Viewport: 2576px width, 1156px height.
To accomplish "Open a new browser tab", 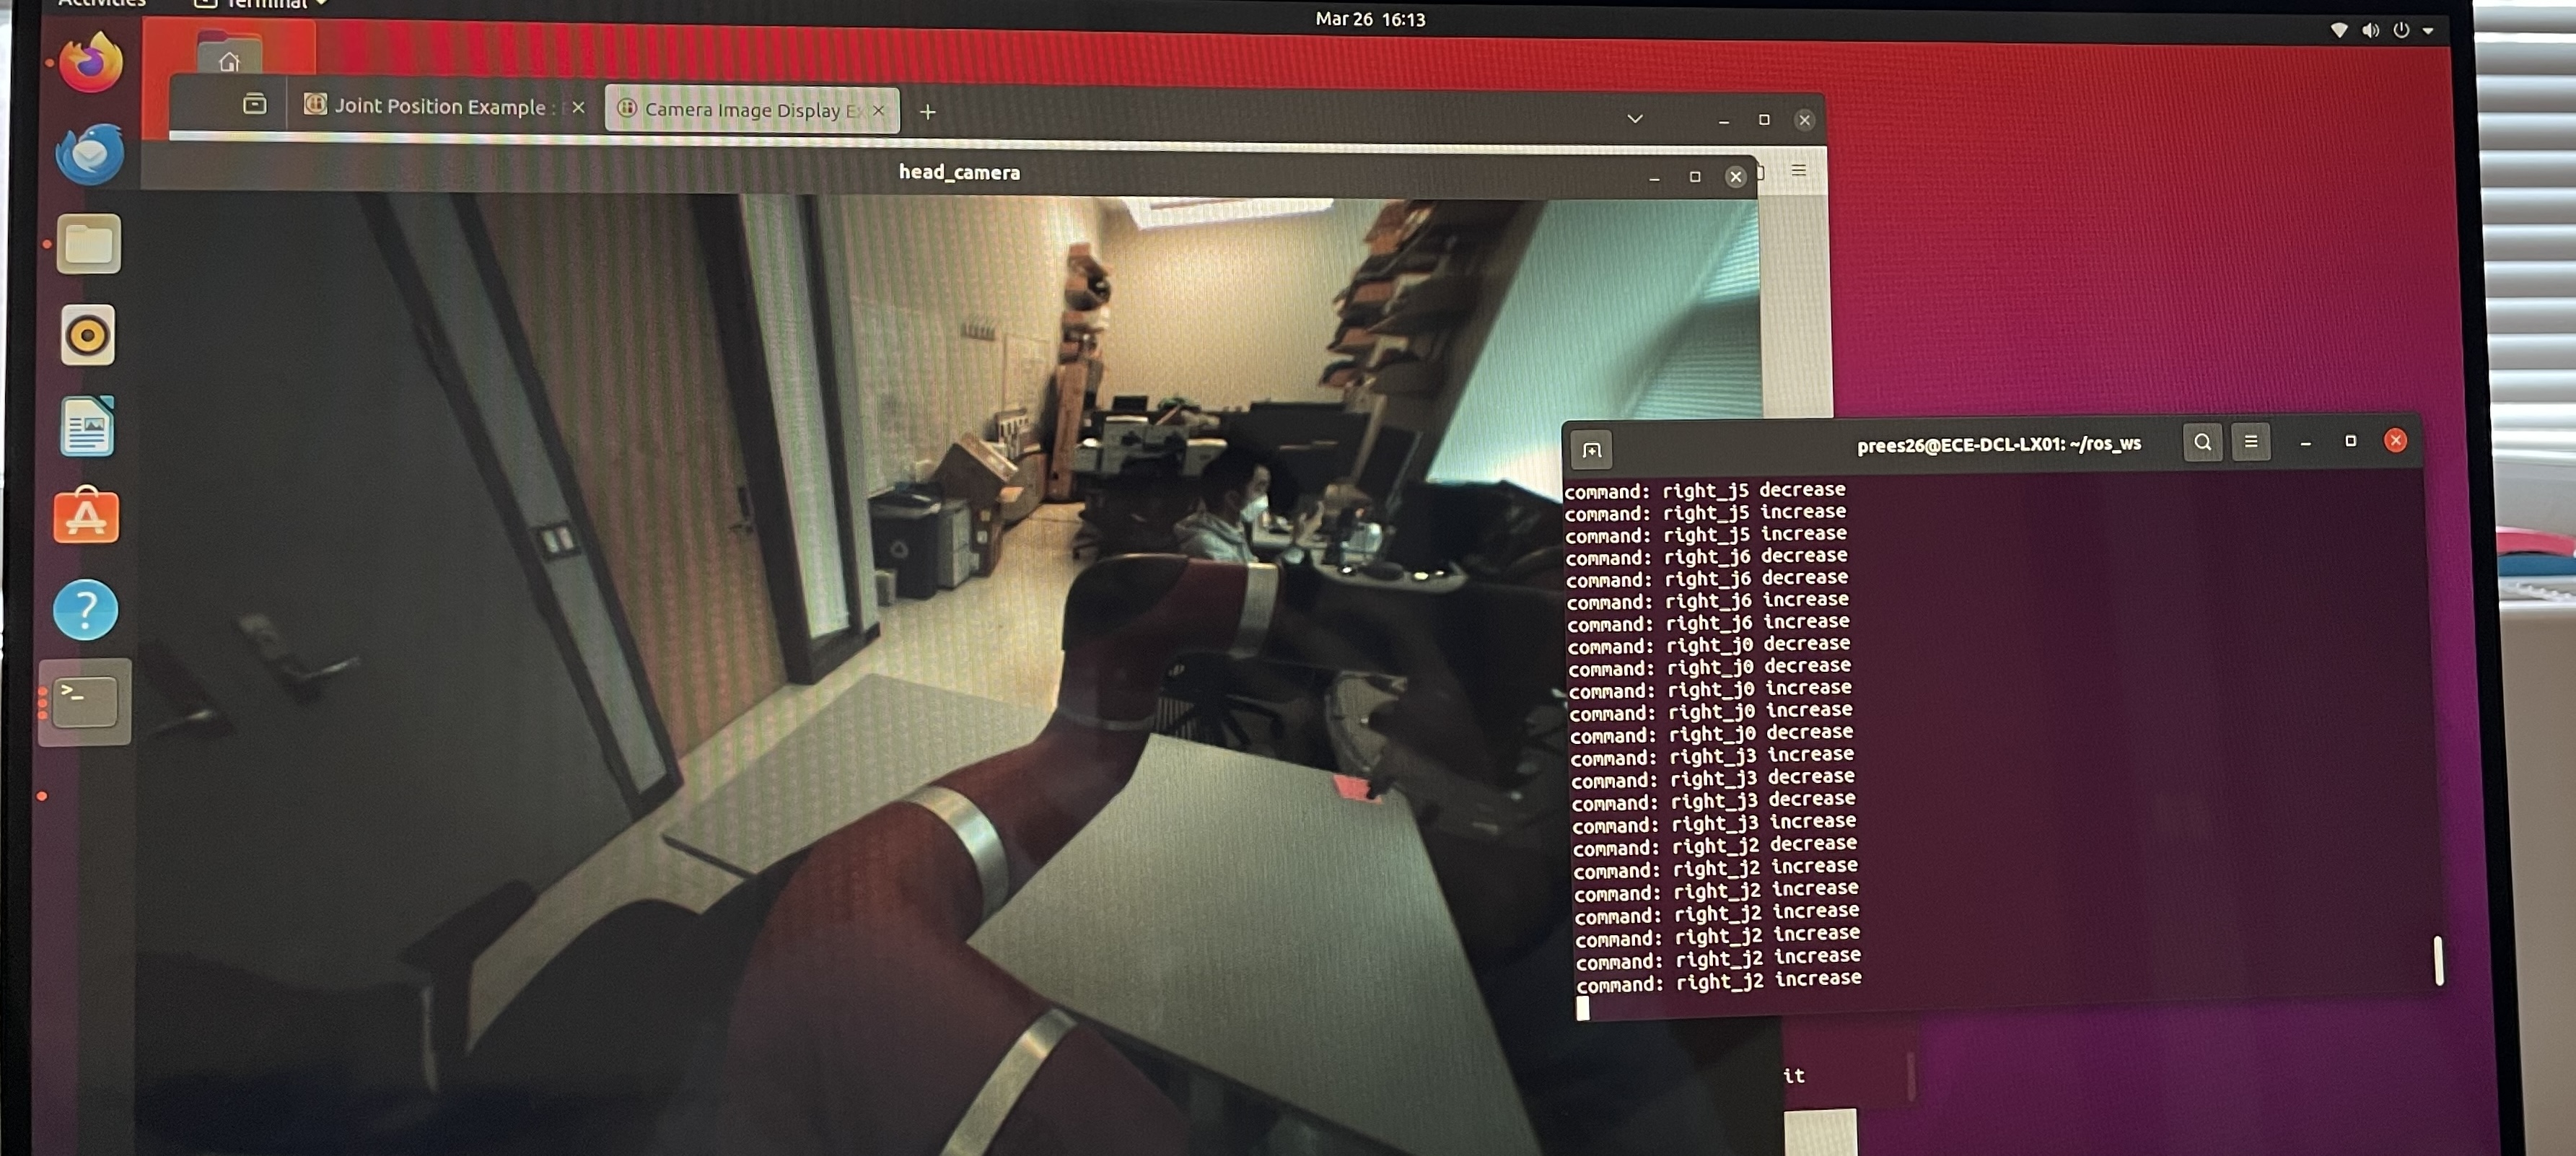I will pyautogui.click(x=927, y=112).
